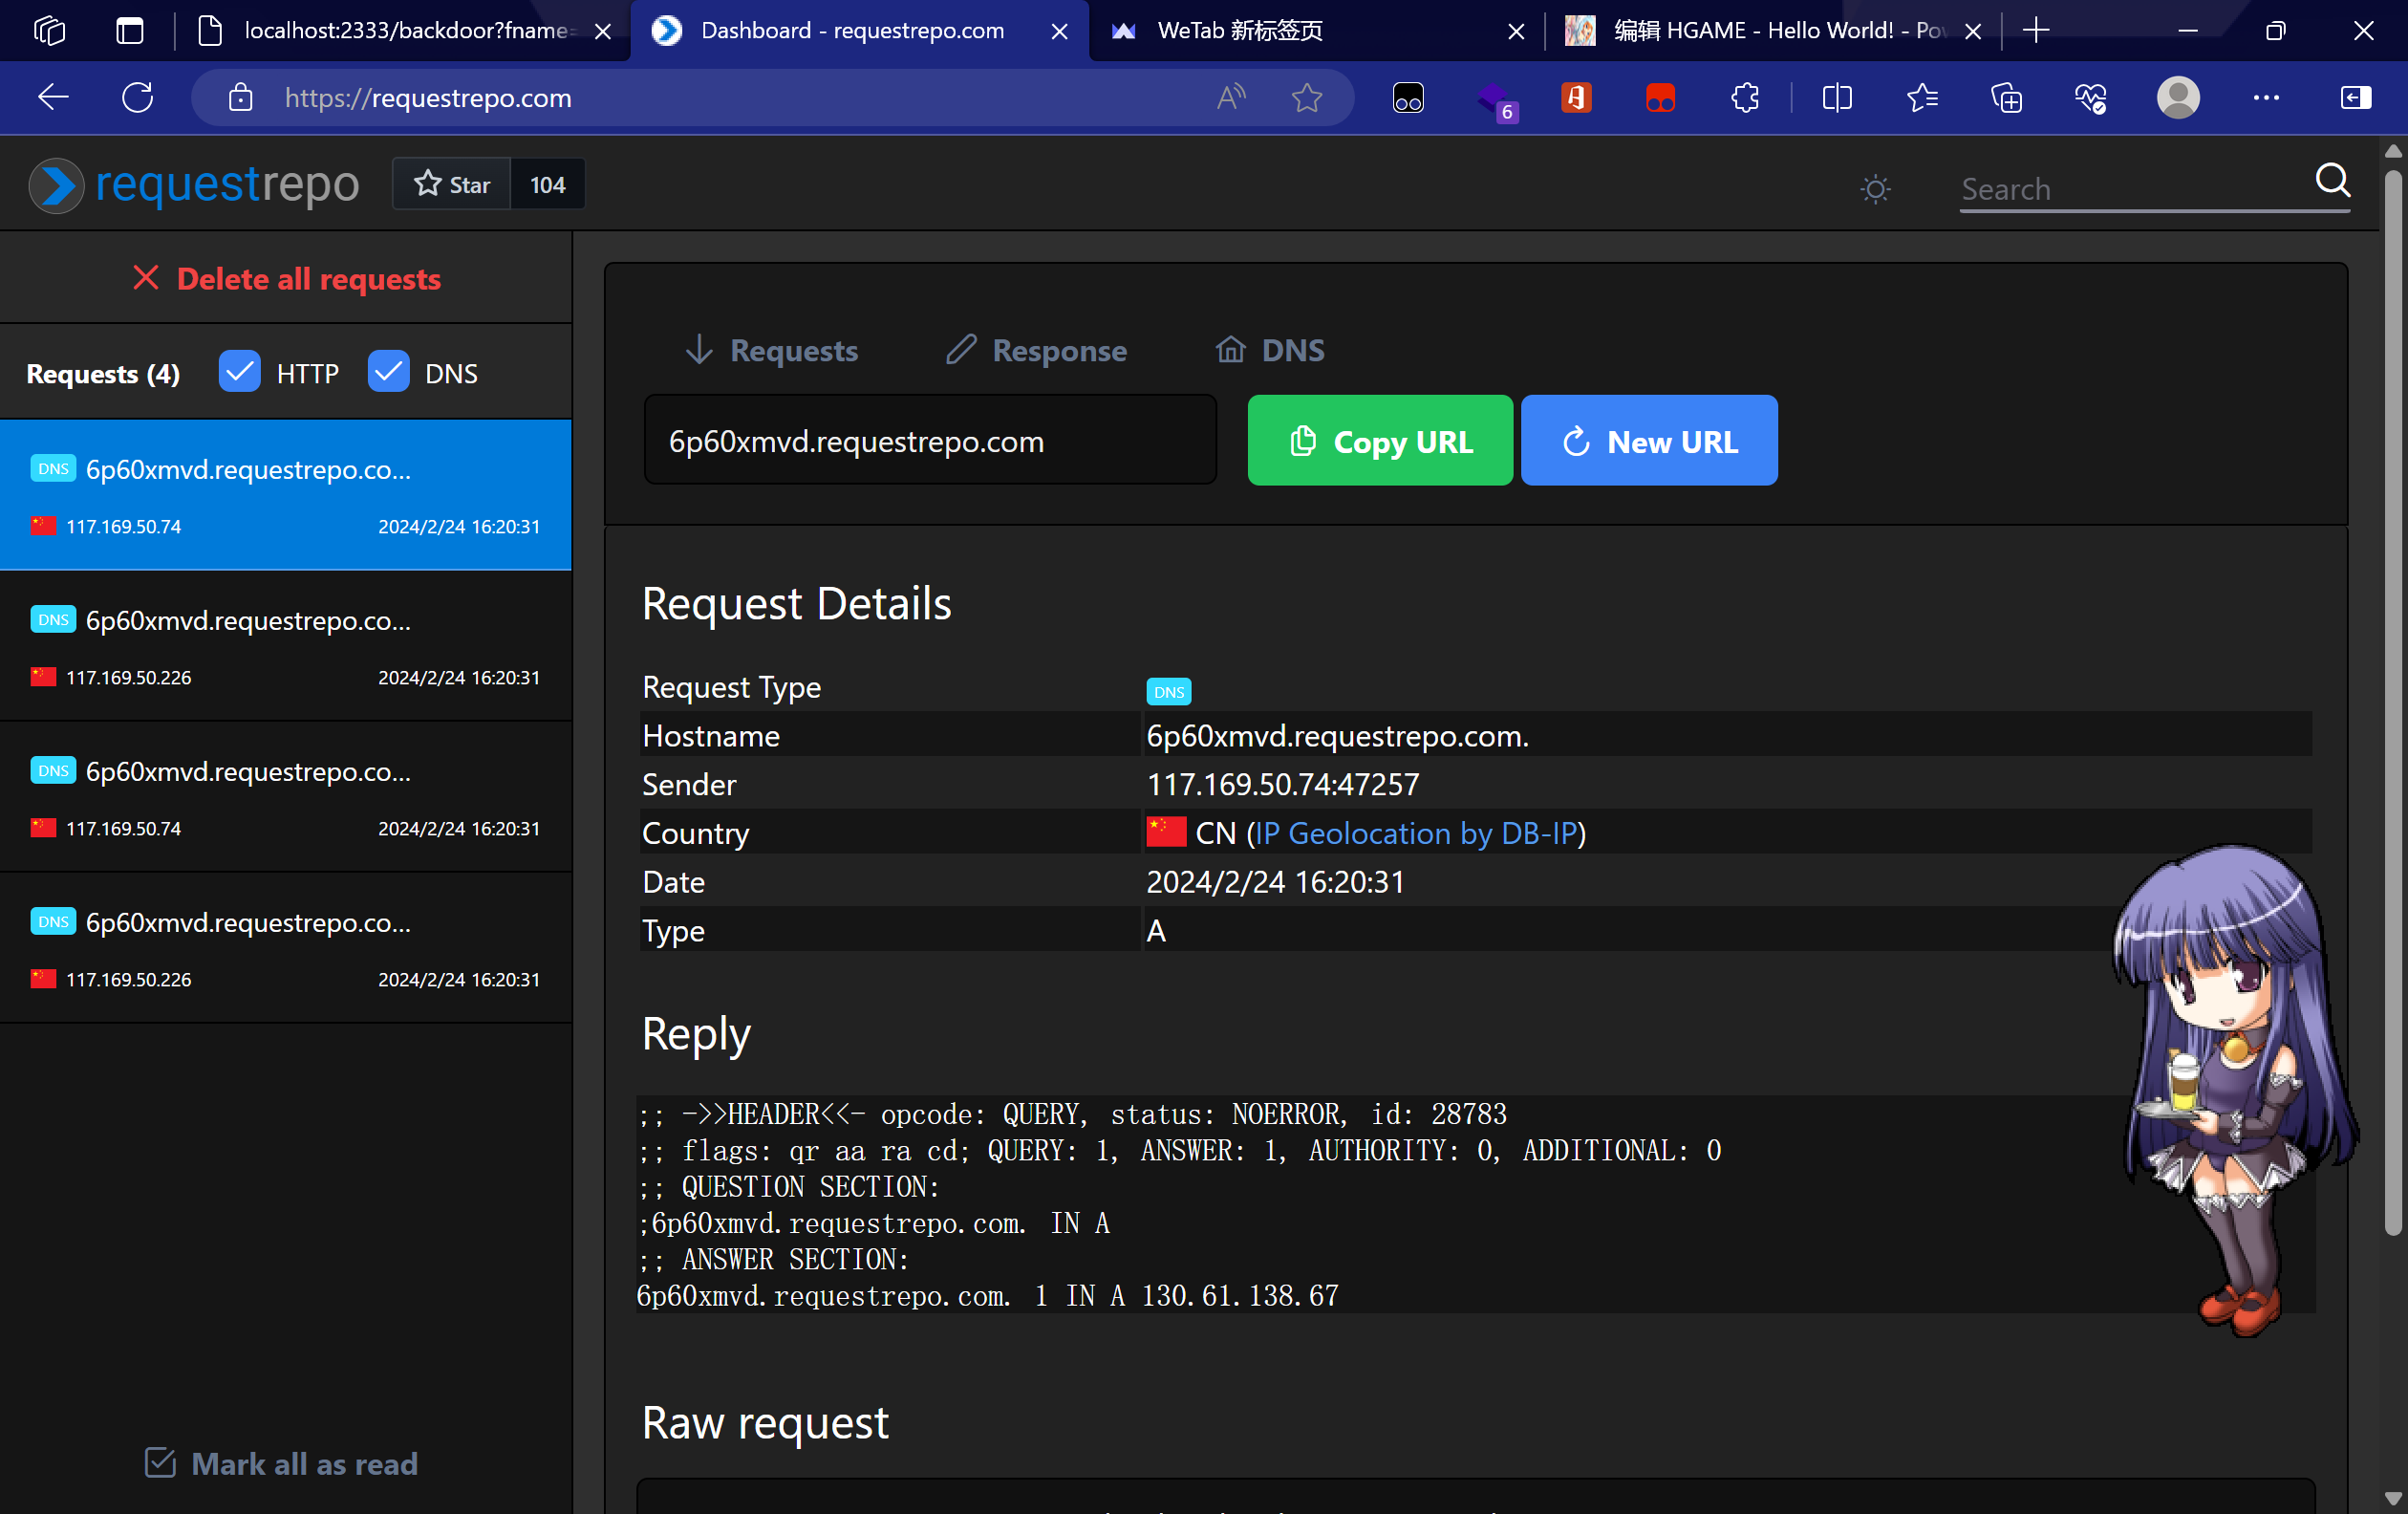Click the goggles extension icon
This screenshot has height=1514, width=2408.
tap(1408, 98)
